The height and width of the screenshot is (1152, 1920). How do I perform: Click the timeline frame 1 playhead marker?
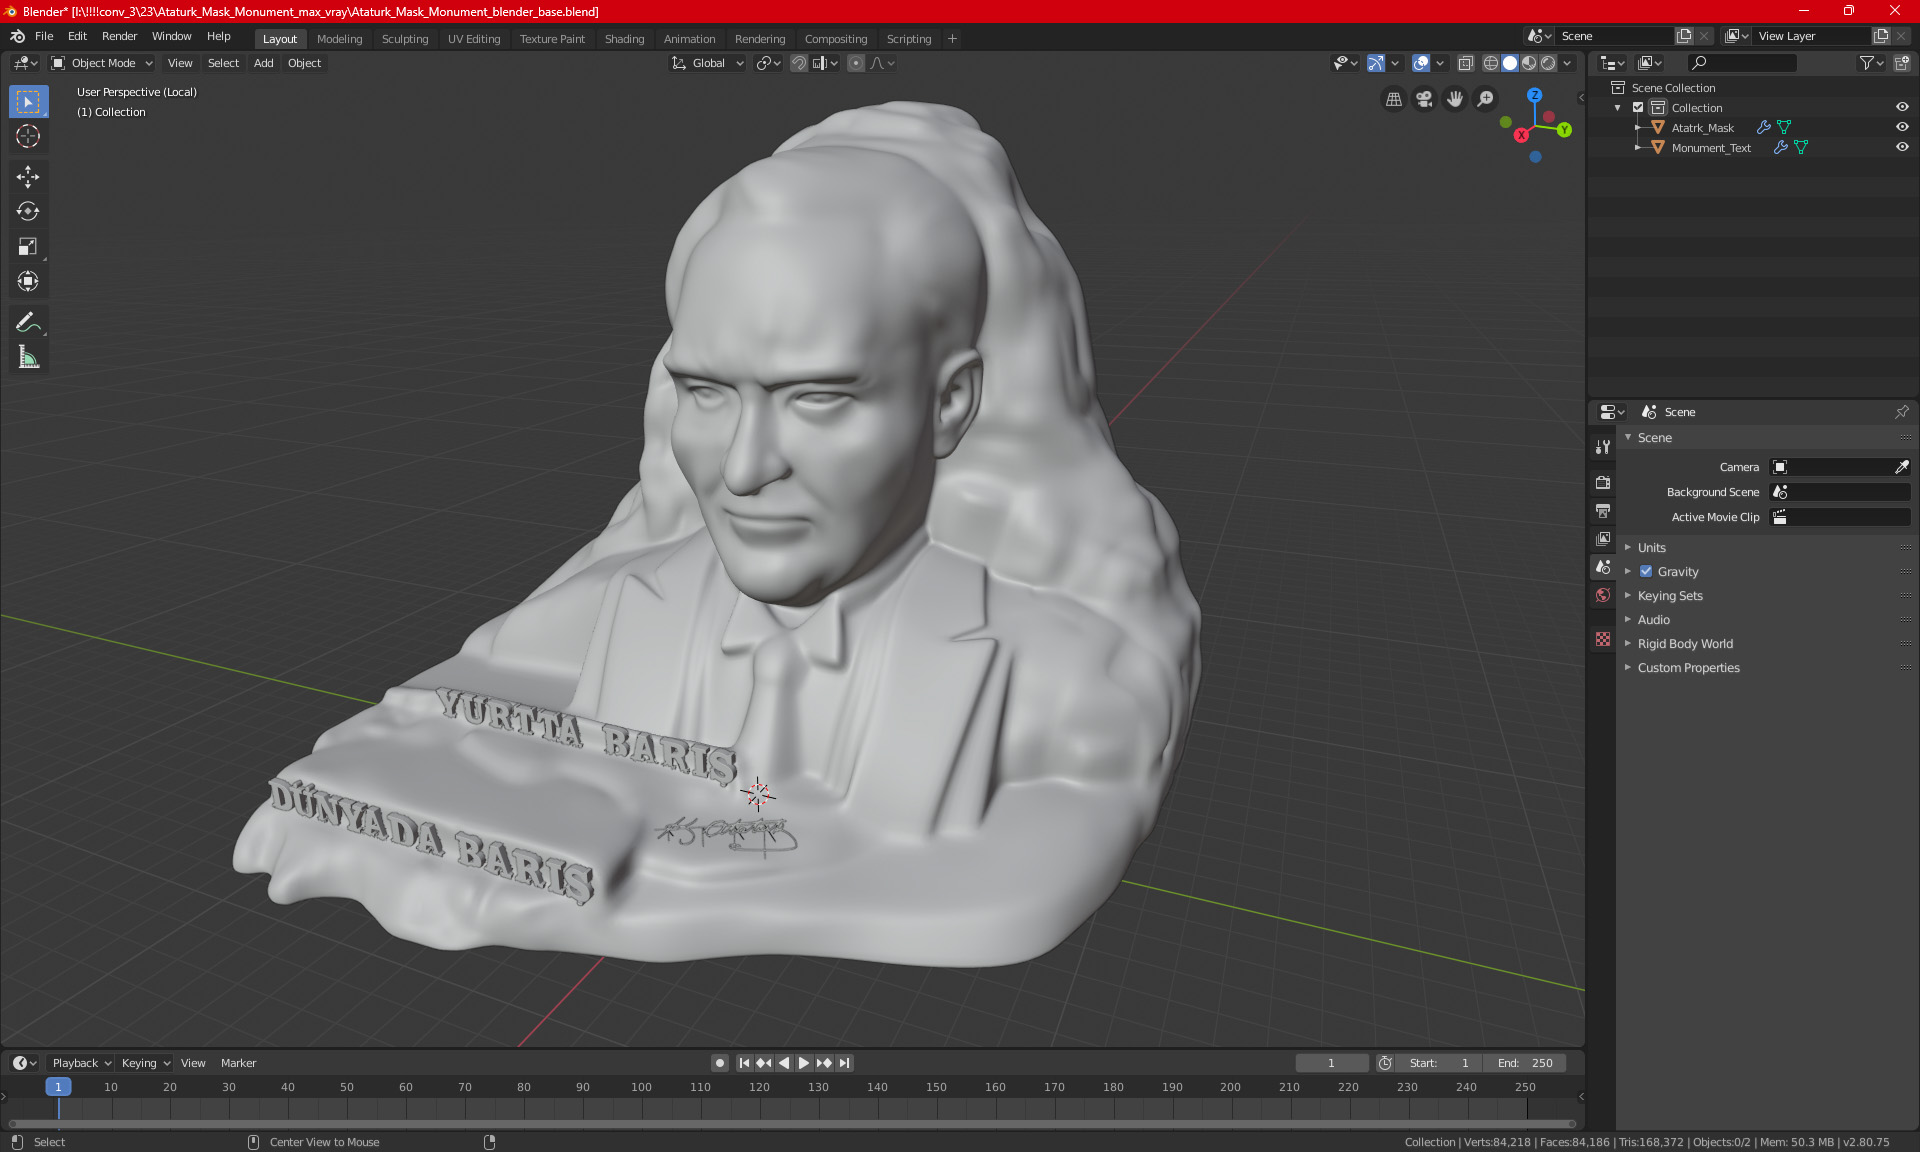click(58, 1087)
